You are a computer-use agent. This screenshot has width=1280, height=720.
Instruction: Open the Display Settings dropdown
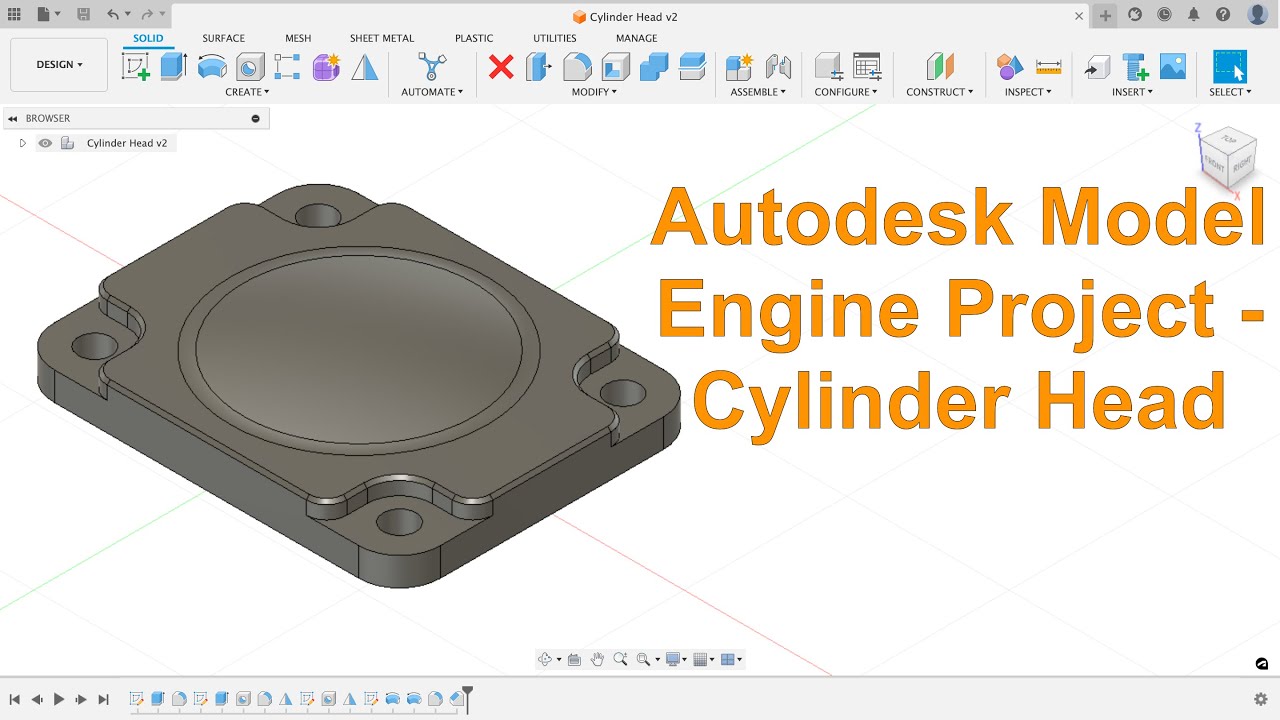677,659
